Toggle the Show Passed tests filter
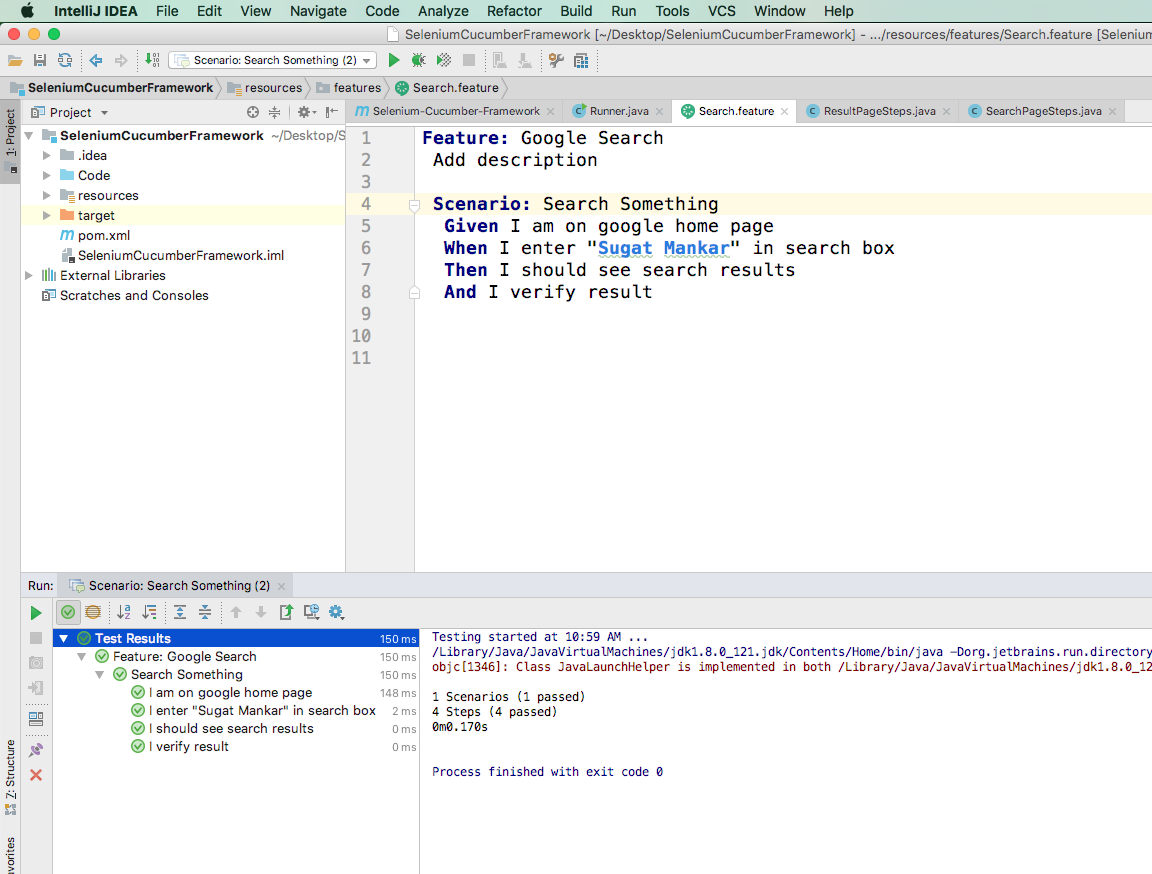 [x=68, y=613]
